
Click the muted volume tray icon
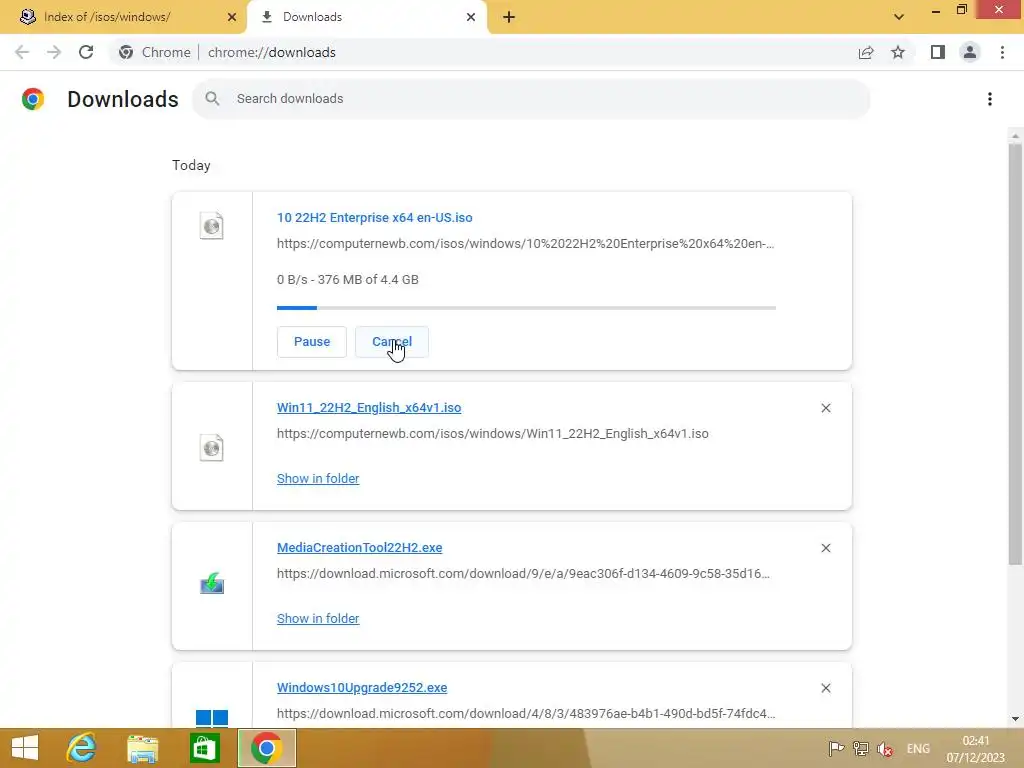[885, 748]
